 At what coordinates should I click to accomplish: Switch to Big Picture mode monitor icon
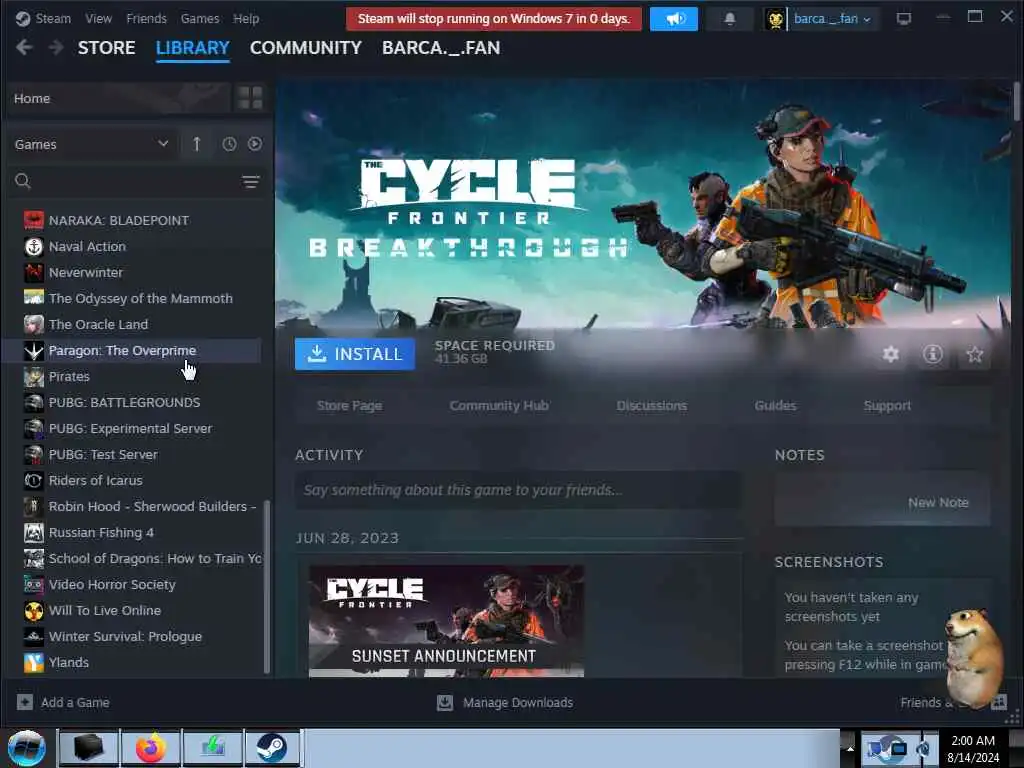(x=903, y=19)
